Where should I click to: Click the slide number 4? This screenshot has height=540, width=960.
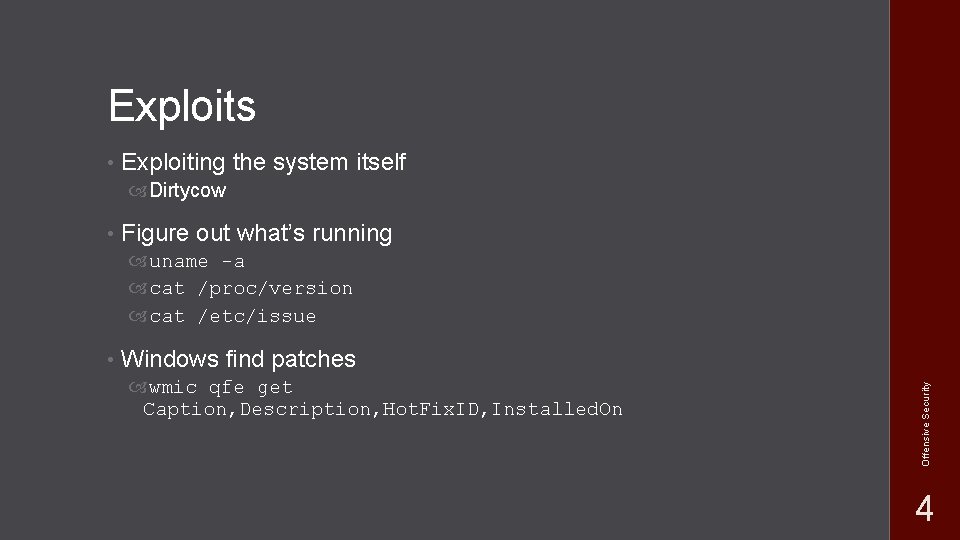[x=924, y=508]
